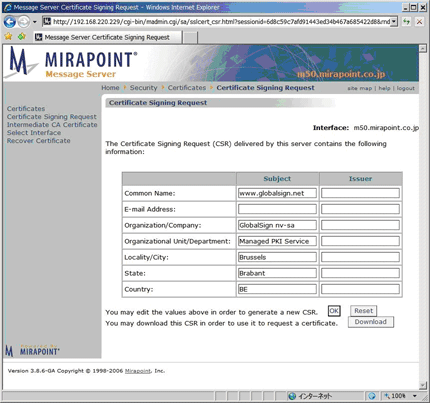Open Intermediate CA Certificate sidebar item
430x403 pixels.
[52, 125]
